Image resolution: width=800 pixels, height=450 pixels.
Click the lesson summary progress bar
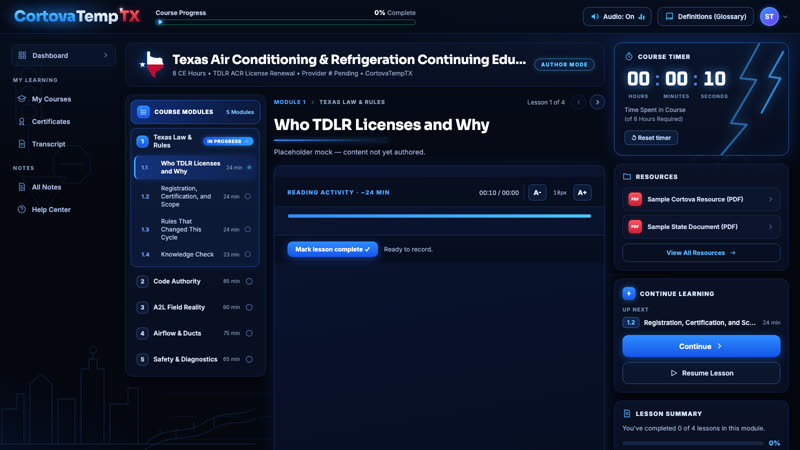coord(693,443)
